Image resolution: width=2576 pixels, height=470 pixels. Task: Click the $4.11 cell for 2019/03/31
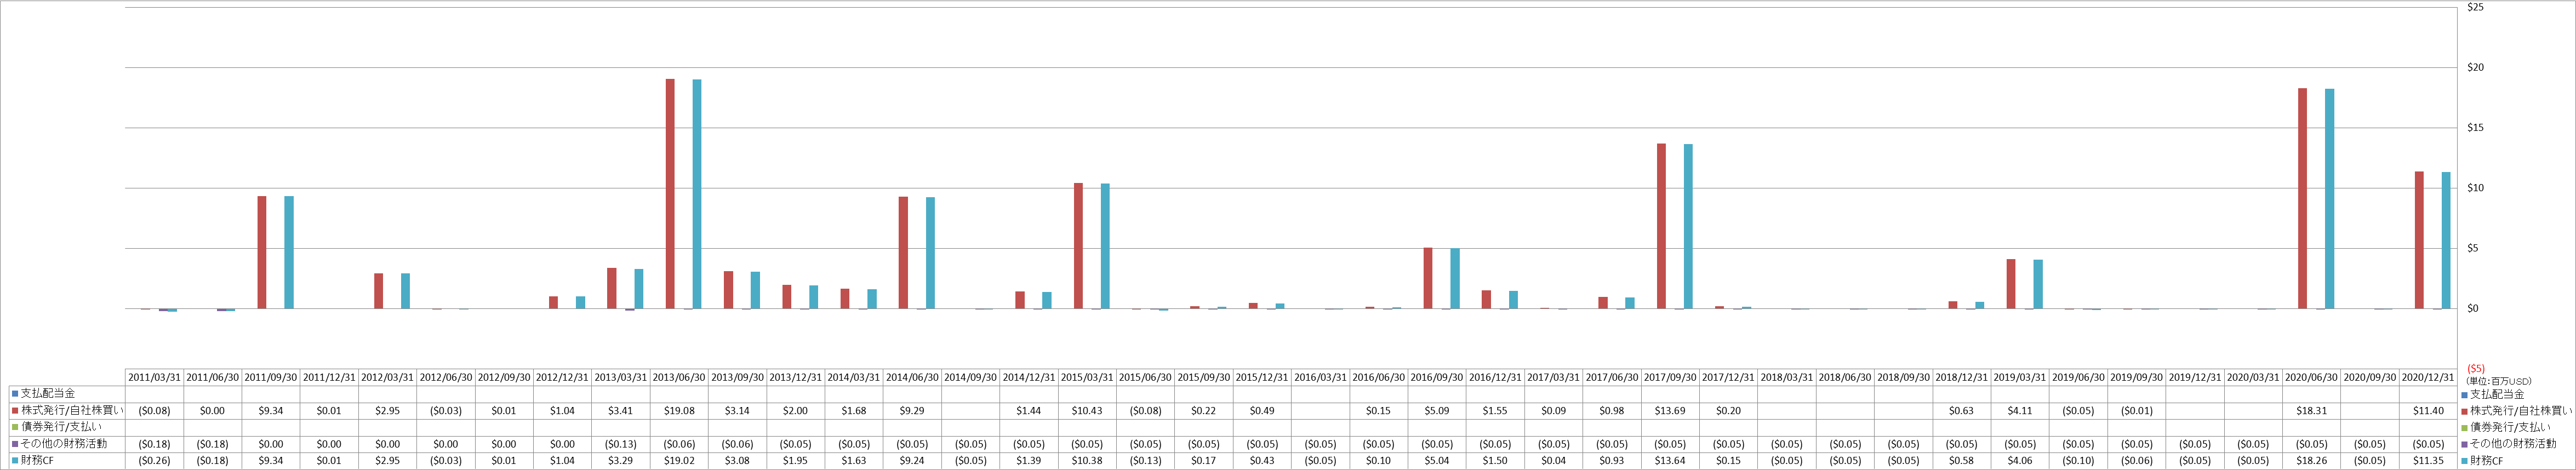tap(2020, 411)
